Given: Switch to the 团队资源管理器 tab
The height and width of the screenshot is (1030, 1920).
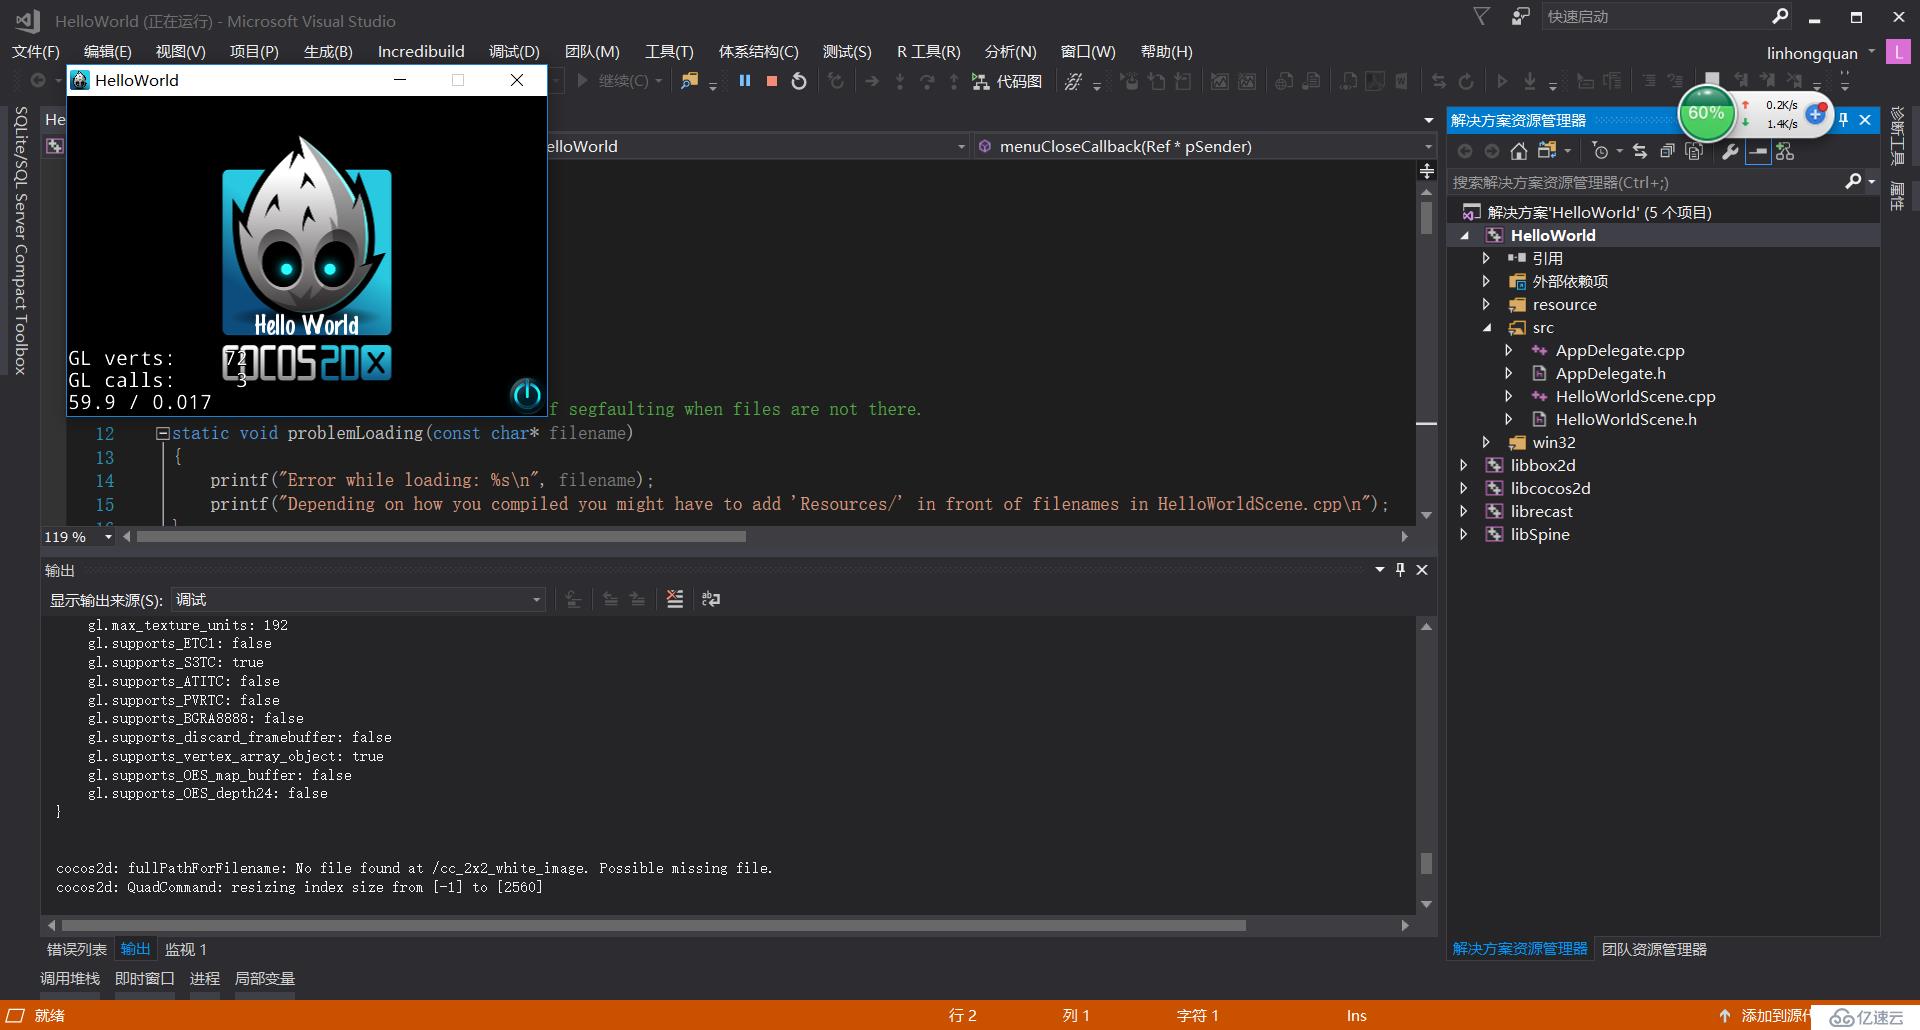Looking at the screenshot, I should (x=1654, y=949).
